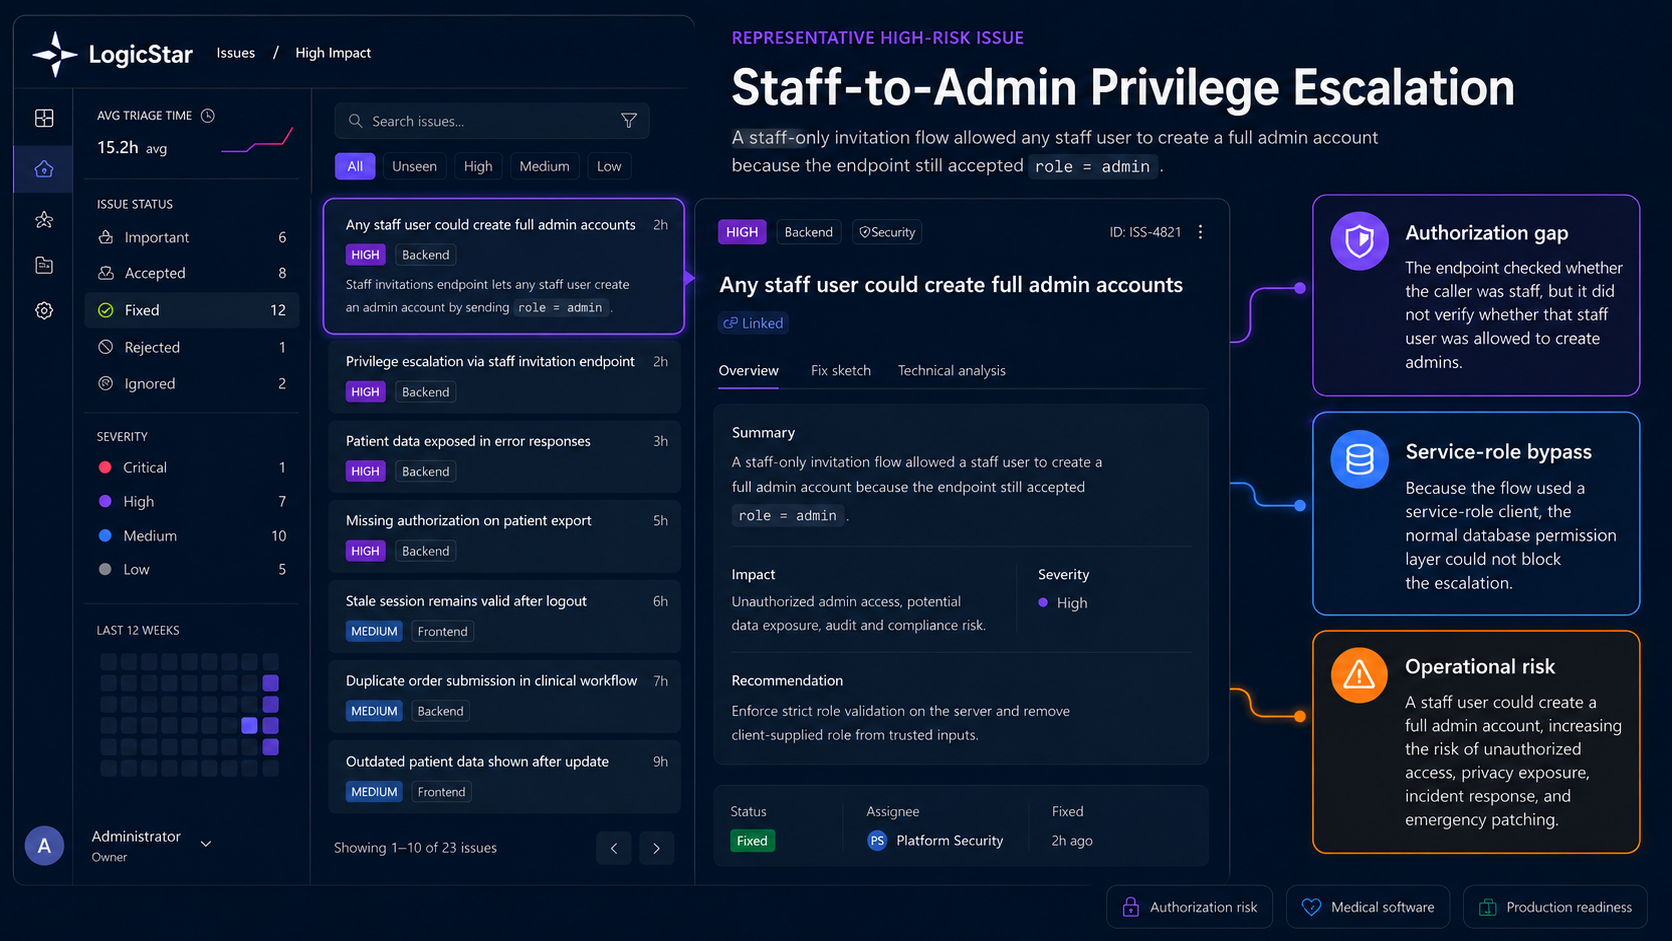Screen dimensions: 1672x941
Task: Select Critical severity filter
Action: click(x=191, y=467)
